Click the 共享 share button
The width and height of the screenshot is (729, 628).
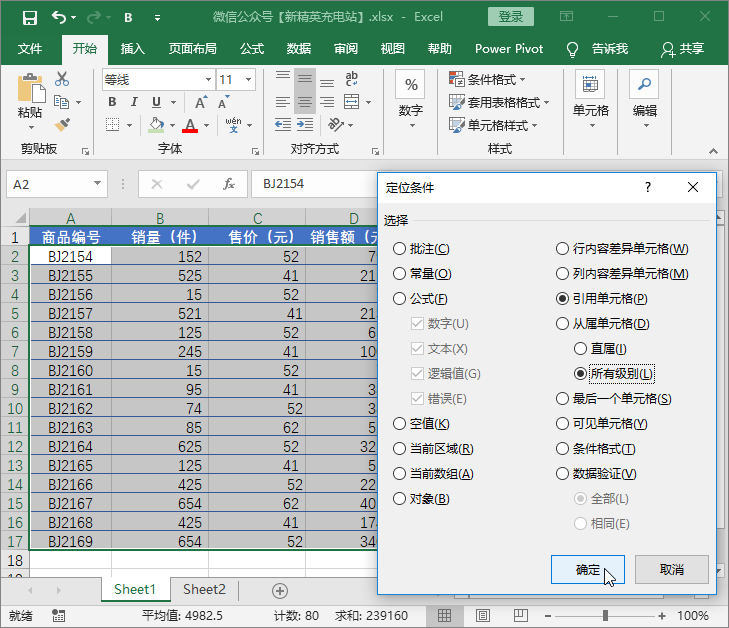683,49
